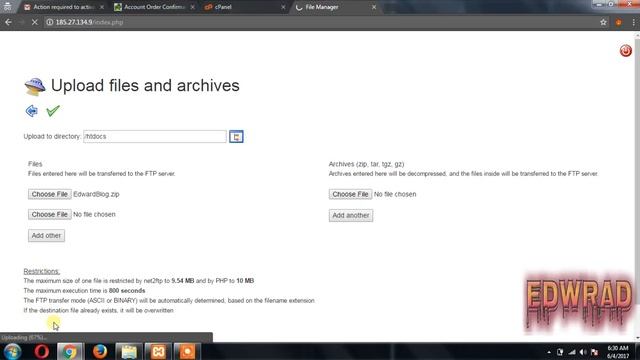The height and width of the screenshot is (360, 640).
Task: Click the Archives (zip, tar, tgz, gz) label
Action: pyautogui.click(x=366, y=164)
